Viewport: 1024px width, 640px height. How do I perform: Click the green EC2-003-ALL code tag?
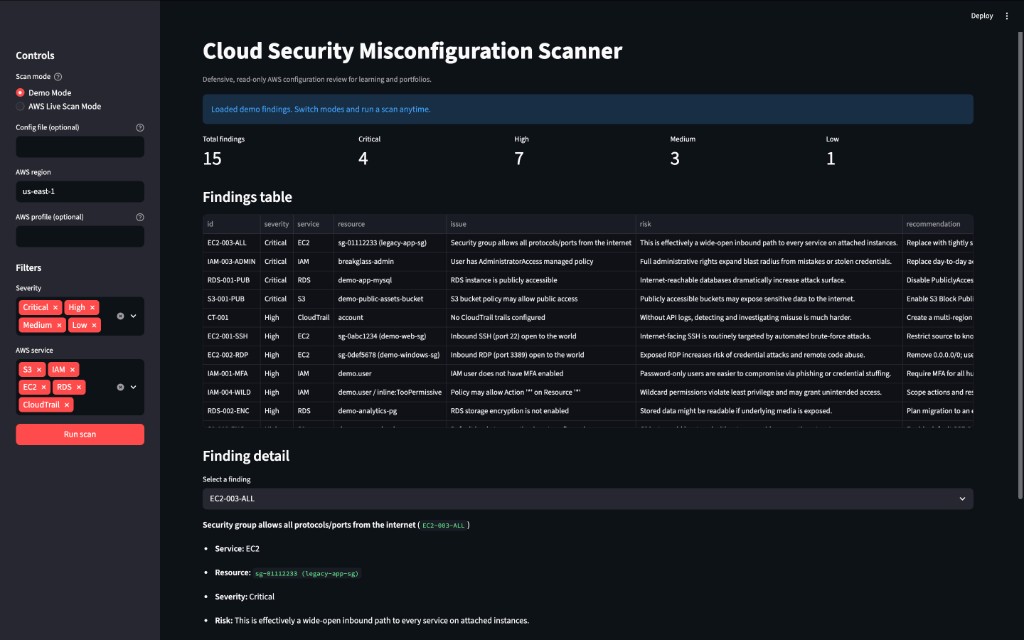coord(443,526)
